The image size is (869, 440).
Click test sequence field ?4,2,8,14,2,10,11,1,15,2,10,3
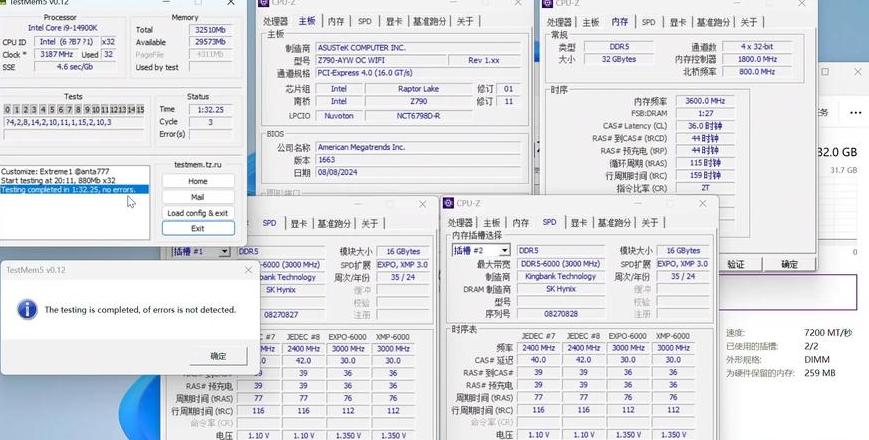74,122
